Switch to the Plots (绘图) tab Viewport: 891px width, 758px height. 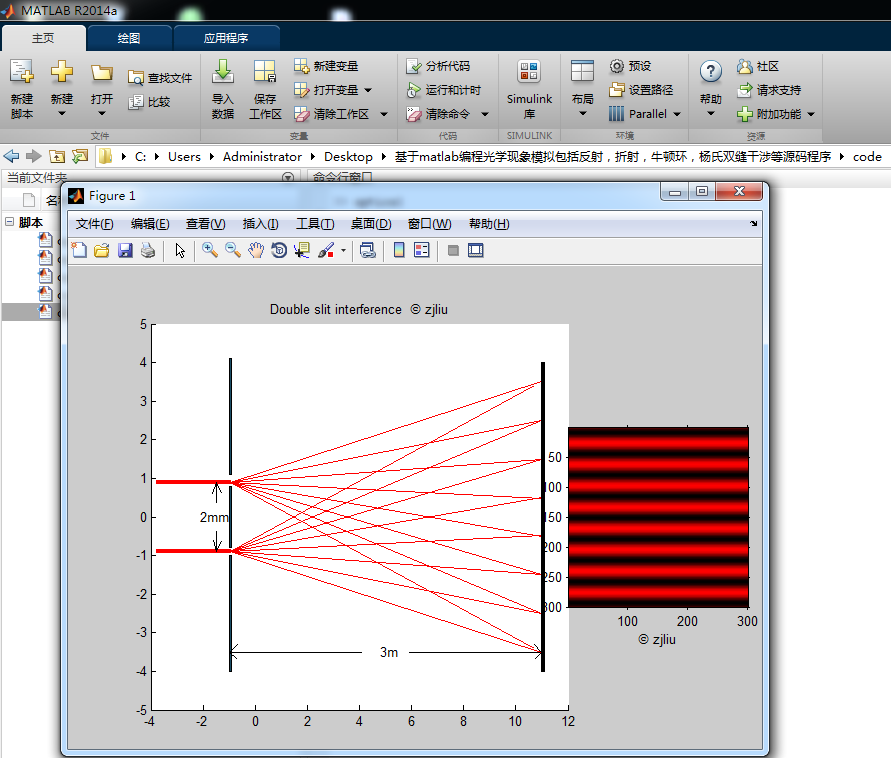click(129, 38)
